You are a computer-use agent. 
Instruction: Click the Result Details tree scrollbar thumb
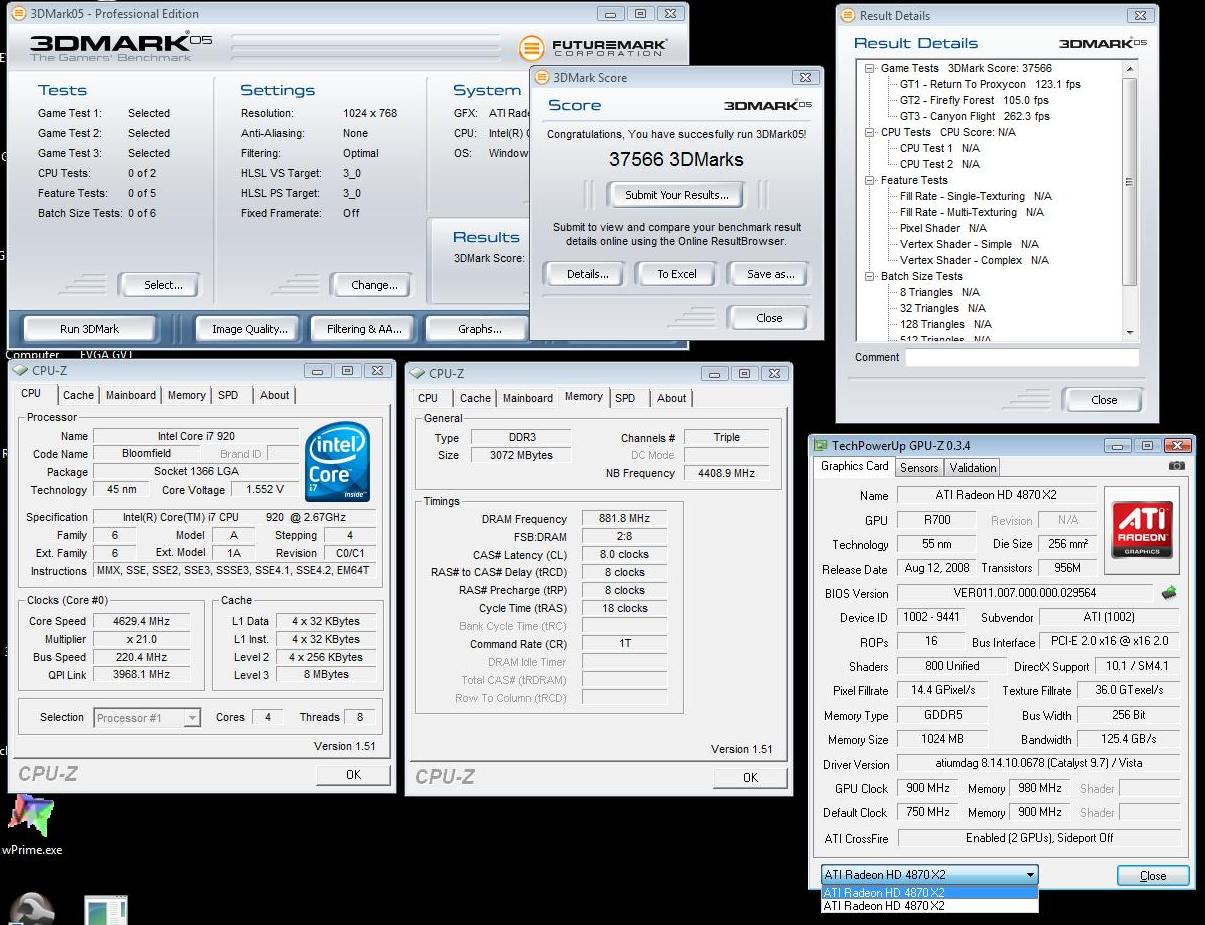[x=1130, y=182]
